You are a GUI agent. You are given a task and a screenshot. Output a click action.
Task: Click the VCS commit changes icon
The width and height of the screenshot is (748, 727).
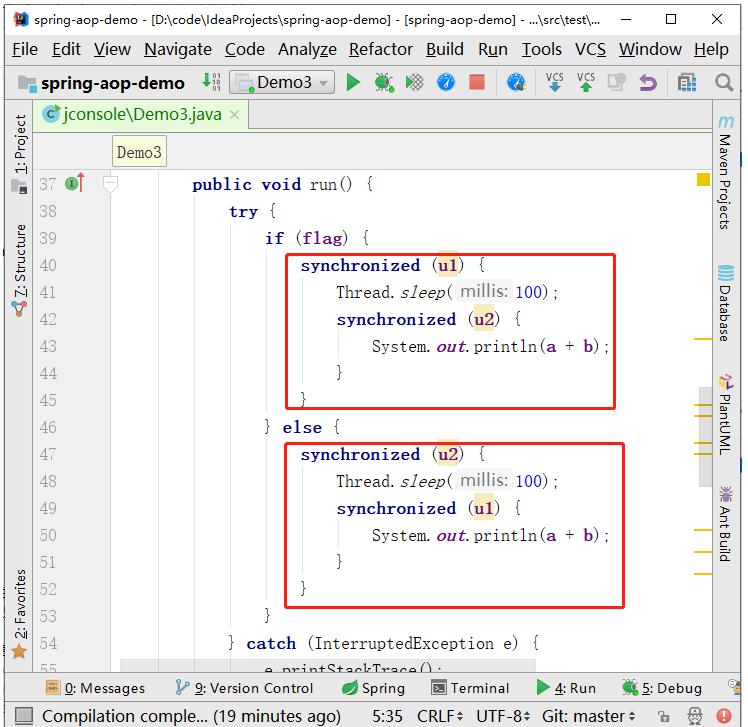click(x=586, y=83)
